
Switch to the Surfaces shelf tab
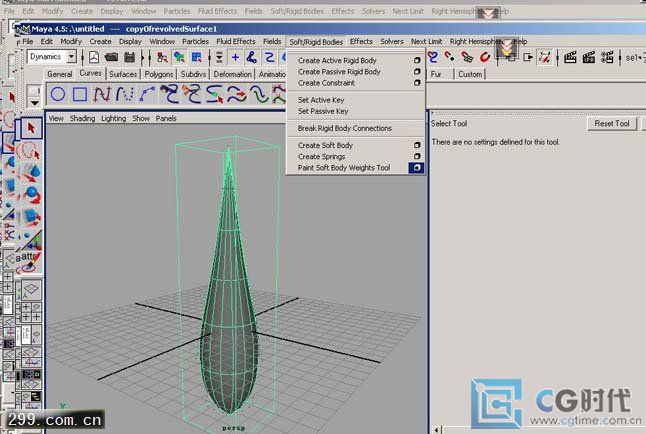point(123,74)
